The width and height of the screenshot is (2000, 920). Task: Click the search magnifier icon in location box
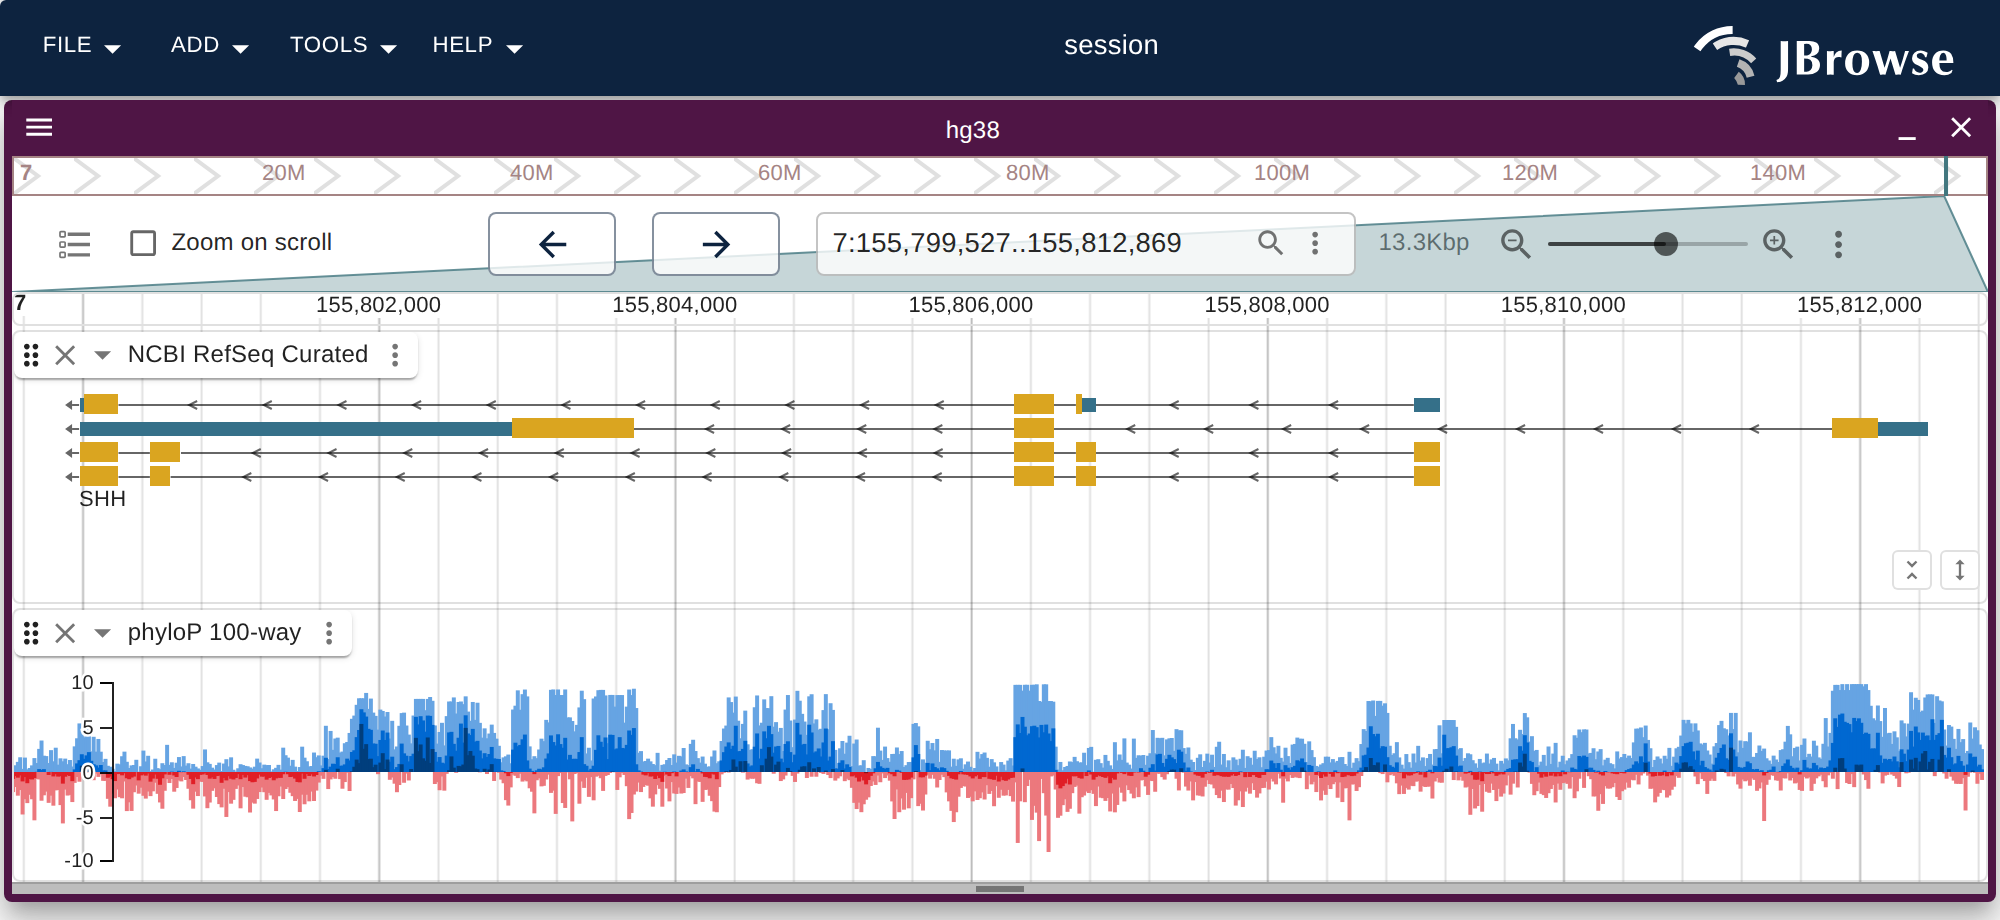click(x=1270, y=243)
